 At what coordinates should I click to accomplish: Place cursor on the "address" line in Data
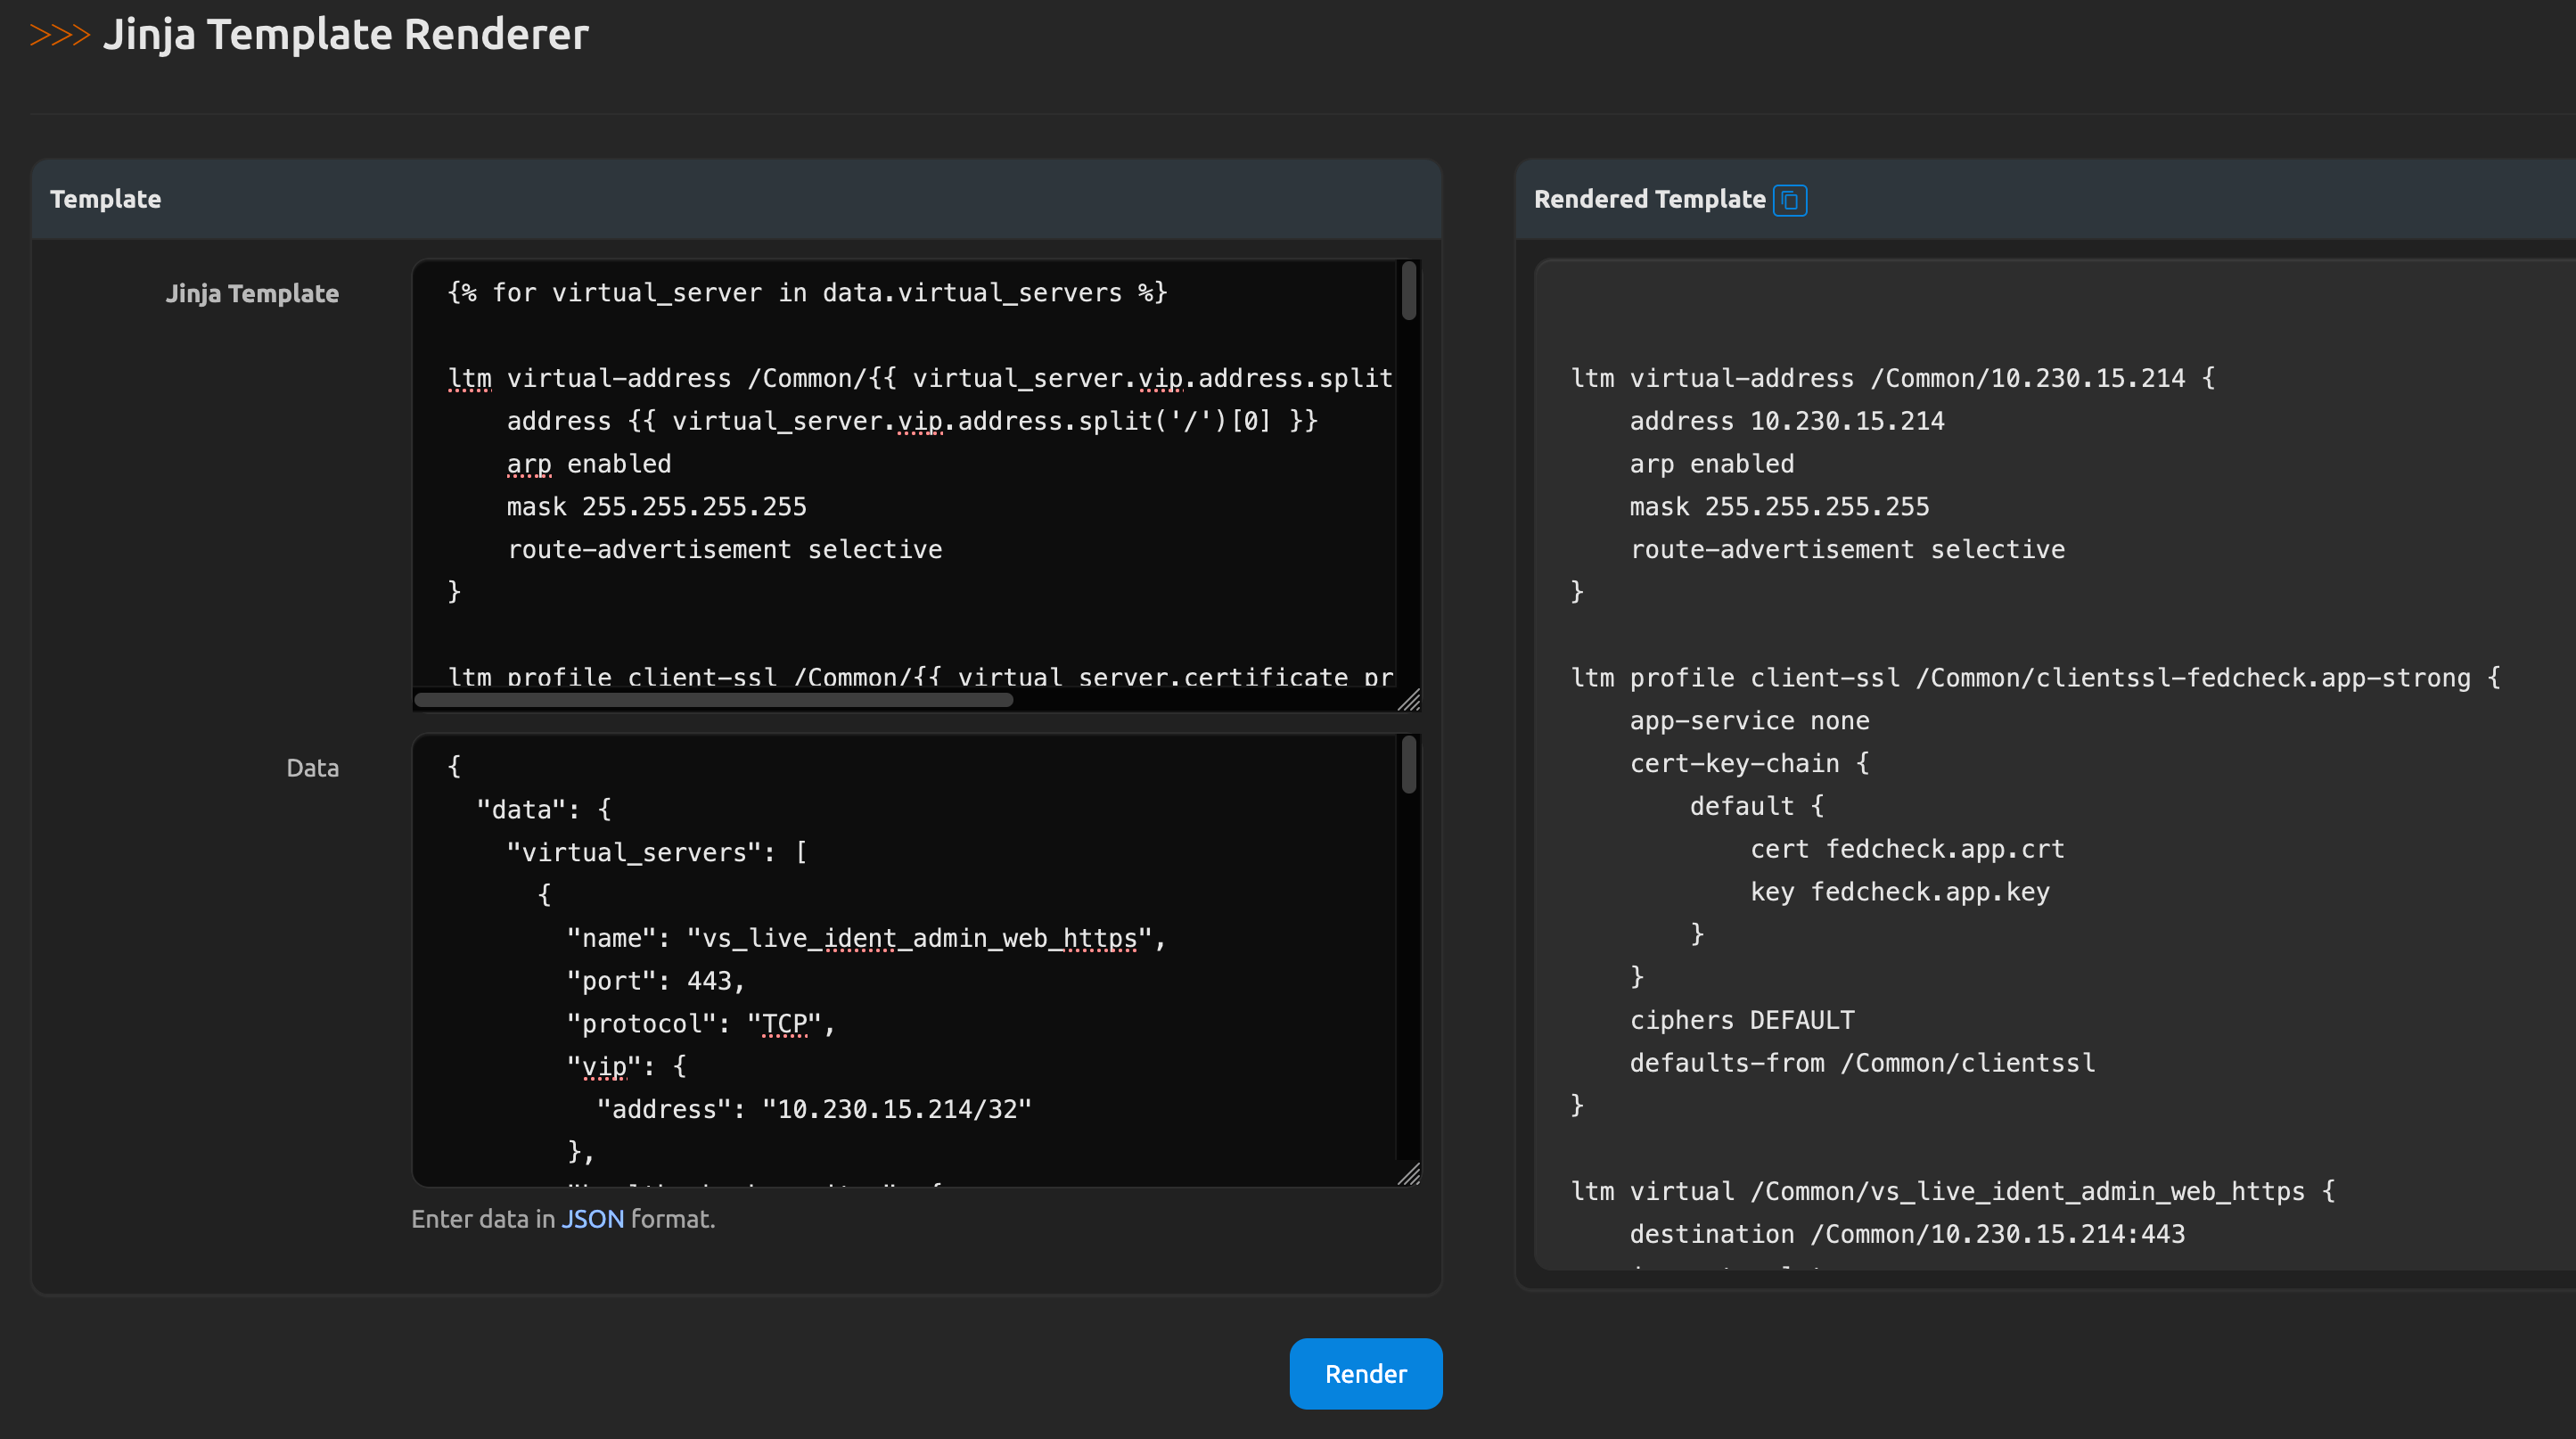click(812, 1110)
